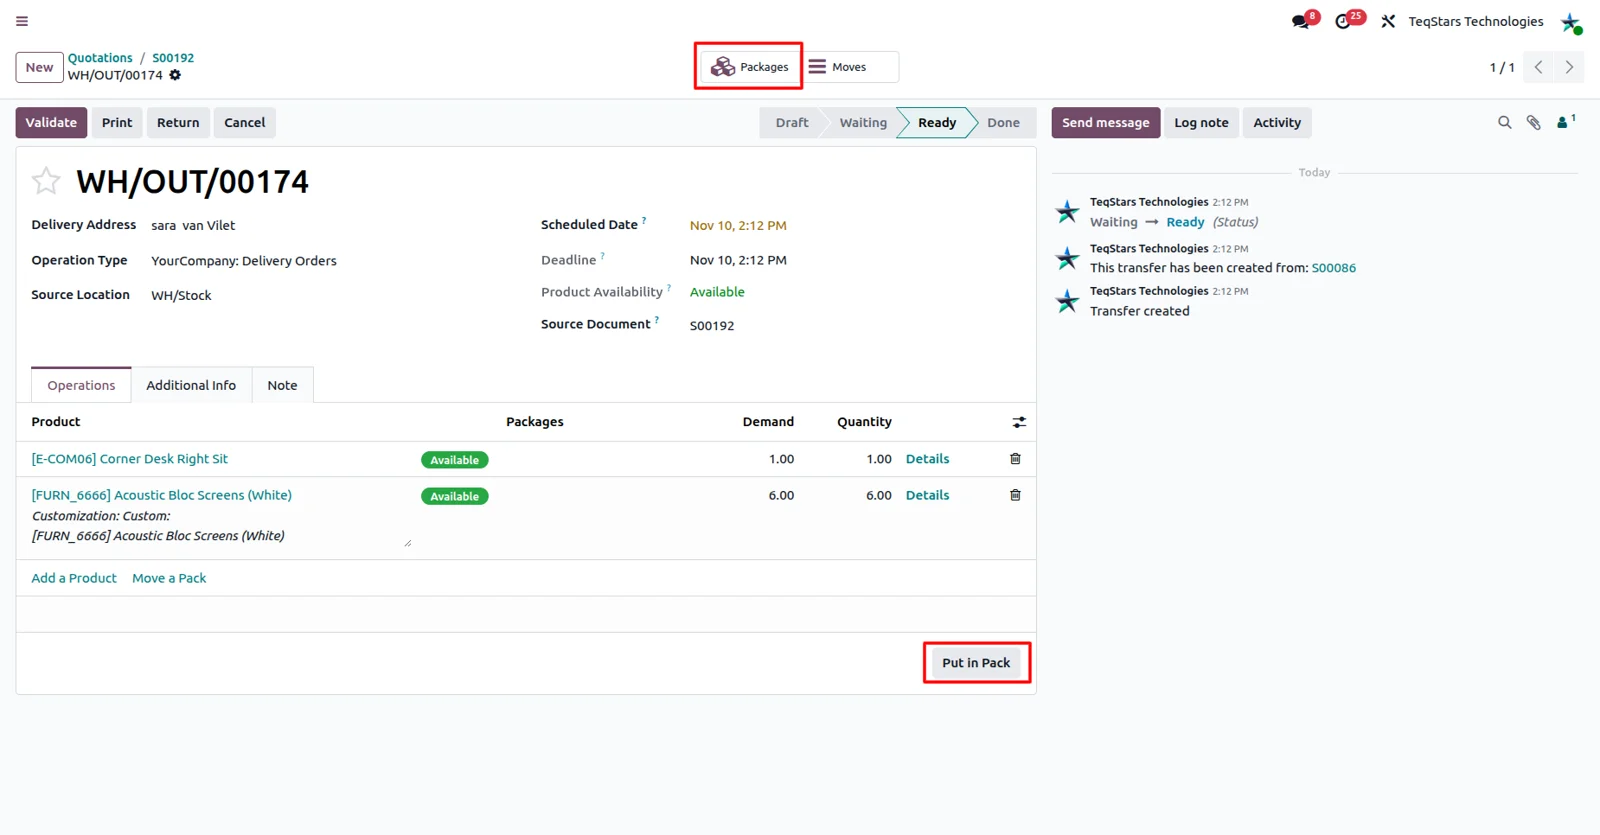Image resolution: width=1600 pixels, height=835 pixels.
Task: Search messages in the chatter
Action: tap(1504, 123)
